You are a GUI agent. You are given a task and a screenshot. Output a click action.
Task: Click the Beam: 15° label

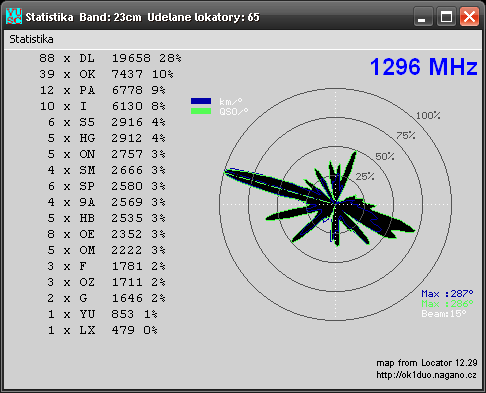tap(444, 314)
